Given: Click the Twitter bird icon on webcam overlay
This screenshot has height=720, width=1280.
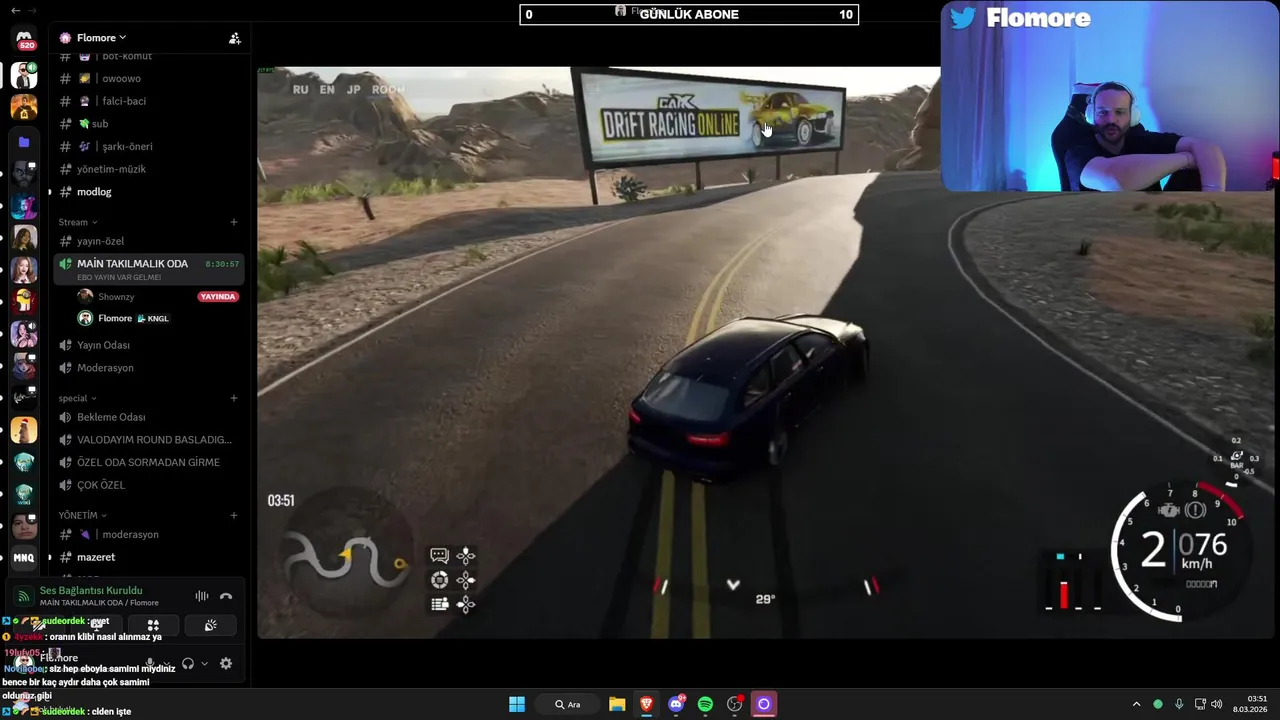Looking at the screenshot, I should [x=963, y=18].
